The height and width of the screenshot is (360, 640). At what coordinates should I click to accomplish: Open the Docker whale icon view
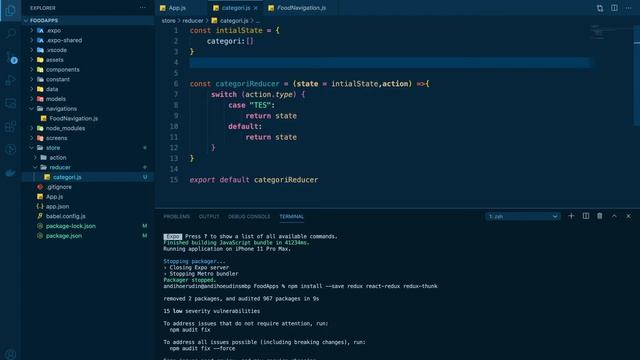pos(11,173)
